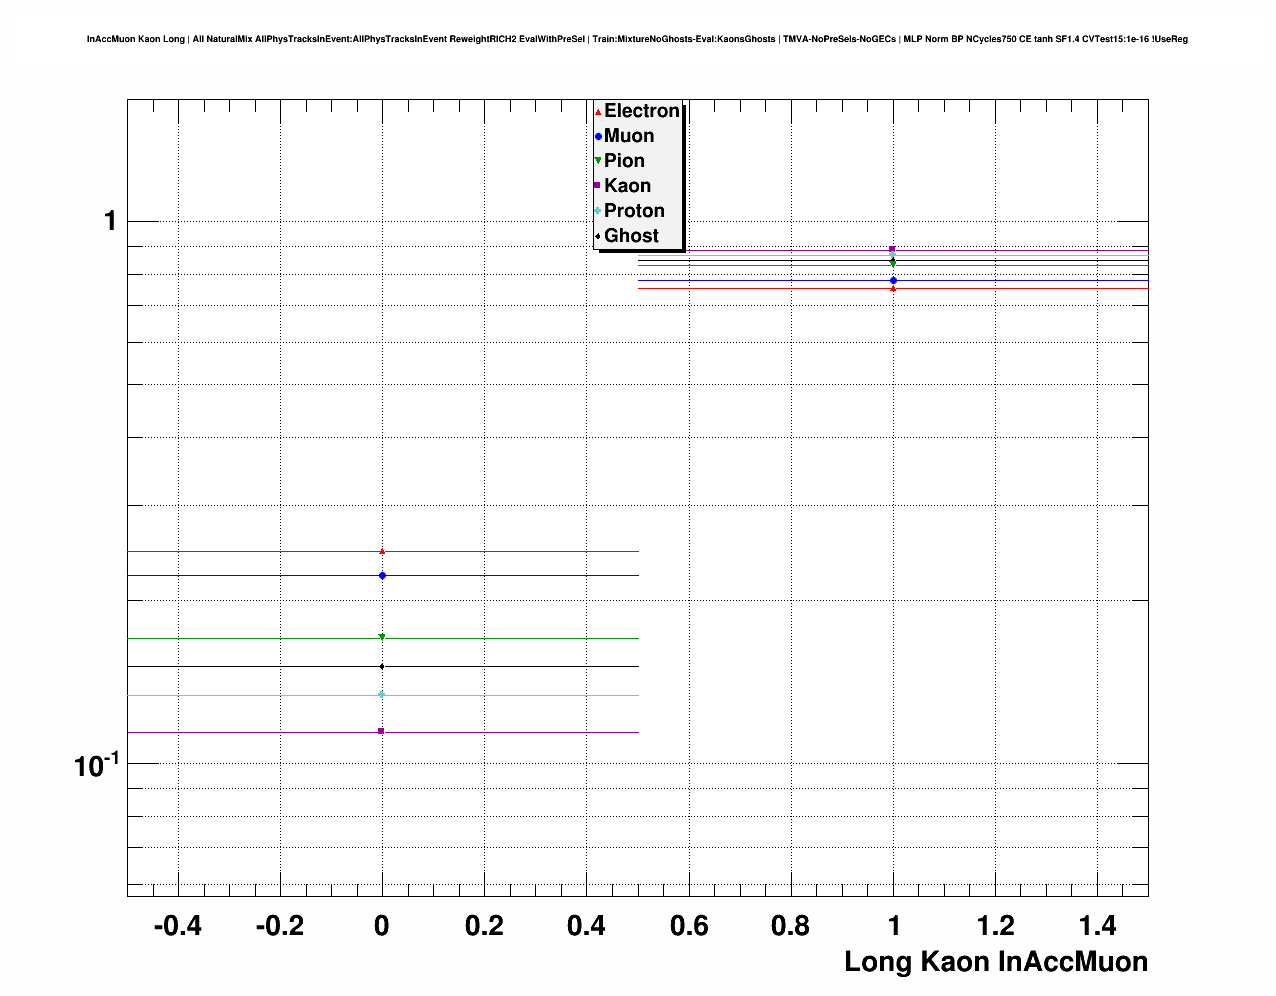Screen dimensions: 1276x996
Task: Click the blue Muon circle in legend
Action: pyautogui.click(x=598, y=136)
